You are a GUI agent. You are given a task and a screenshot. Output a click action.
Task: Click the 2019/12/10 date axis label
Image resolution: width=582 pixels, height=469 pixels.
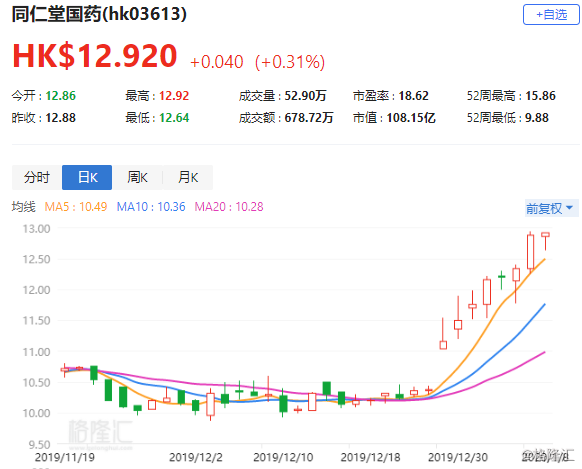[x=283, y=457]
